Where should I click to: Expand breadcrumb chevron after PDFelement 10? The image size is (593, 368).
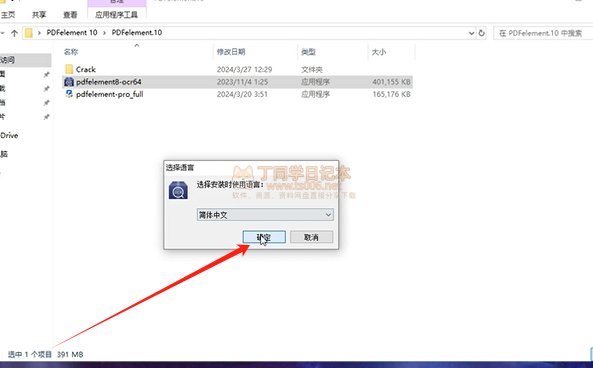(104, 33)
